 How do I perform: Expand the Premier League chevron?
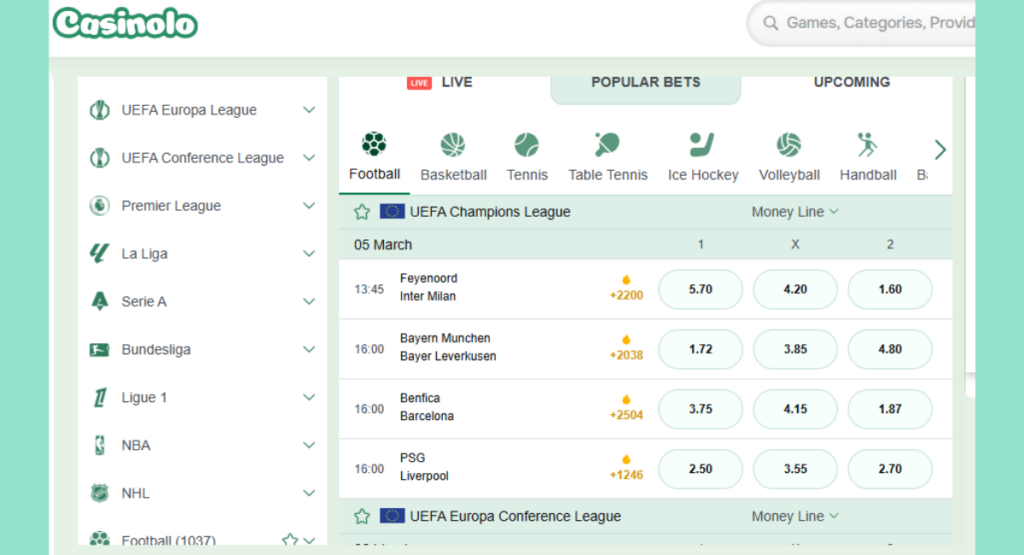(309, 206)
